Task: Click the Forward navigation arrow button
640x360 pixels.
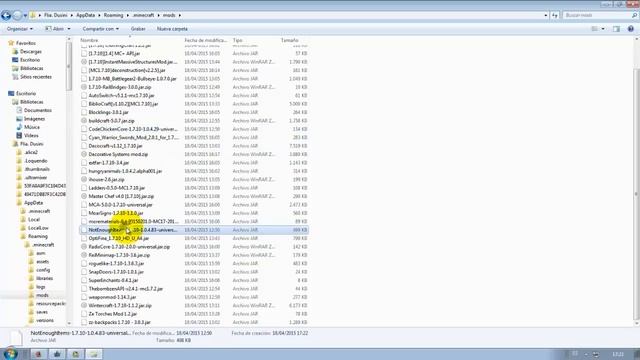Action: 17,16
